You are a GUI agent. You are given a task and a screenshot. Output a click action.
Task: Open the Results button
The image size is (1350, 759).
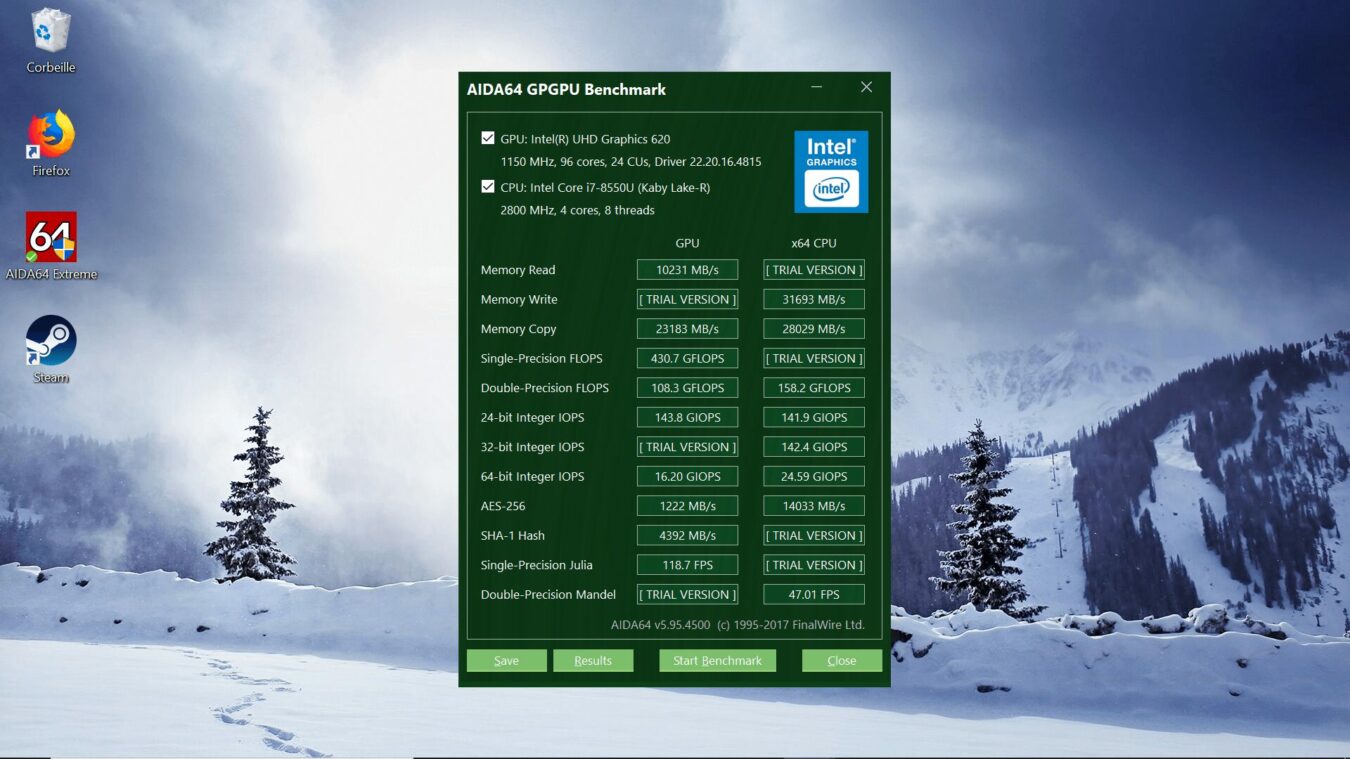point(593,660)
